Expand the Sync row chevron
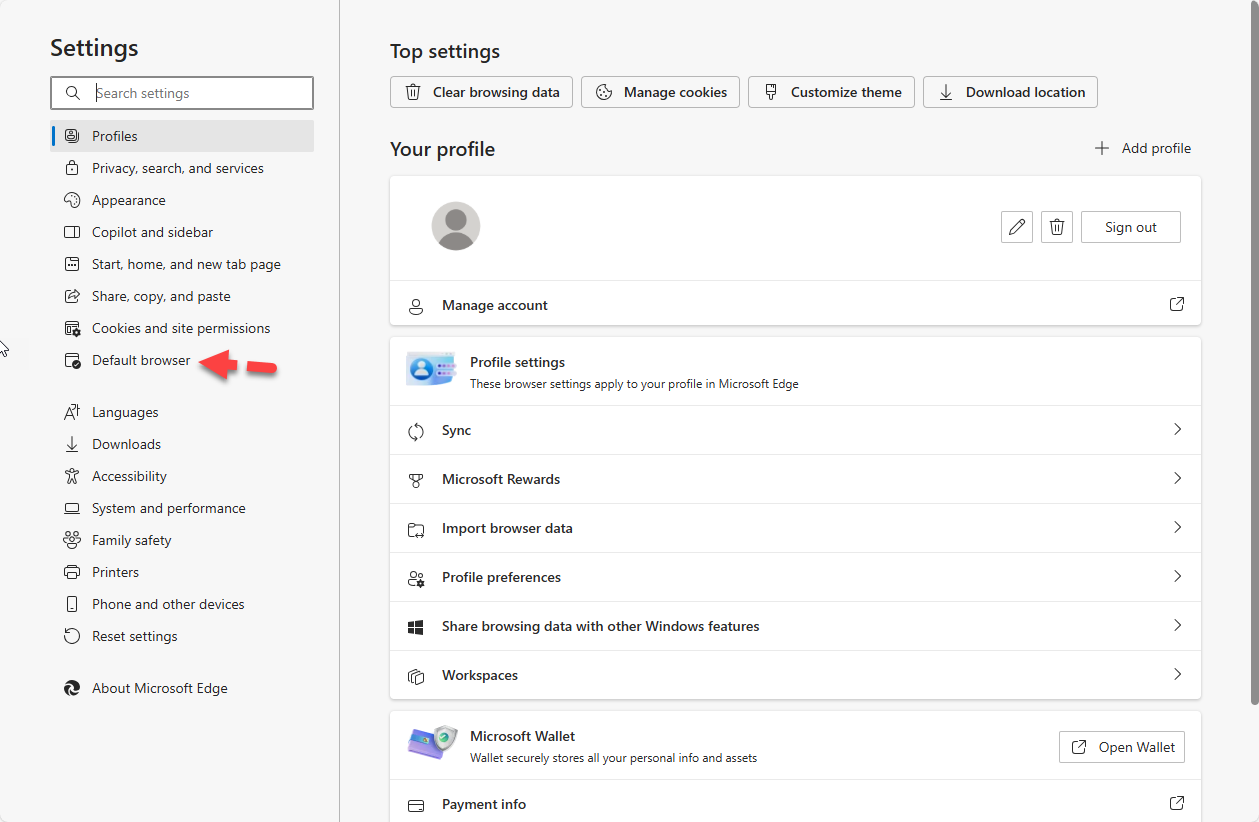This screenshot has width=1259, height=822. [x=1177, y=429]
